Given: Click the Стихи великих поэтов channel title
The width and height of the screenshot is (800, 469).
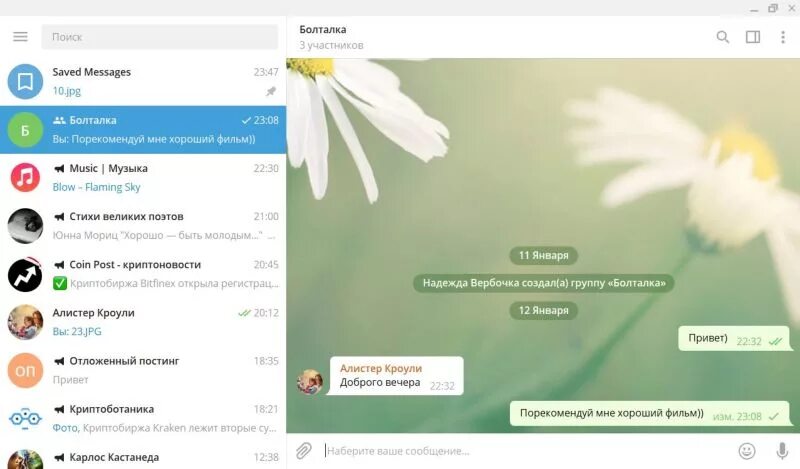Looking at the screenshot, I should click(x=126, y=217).
